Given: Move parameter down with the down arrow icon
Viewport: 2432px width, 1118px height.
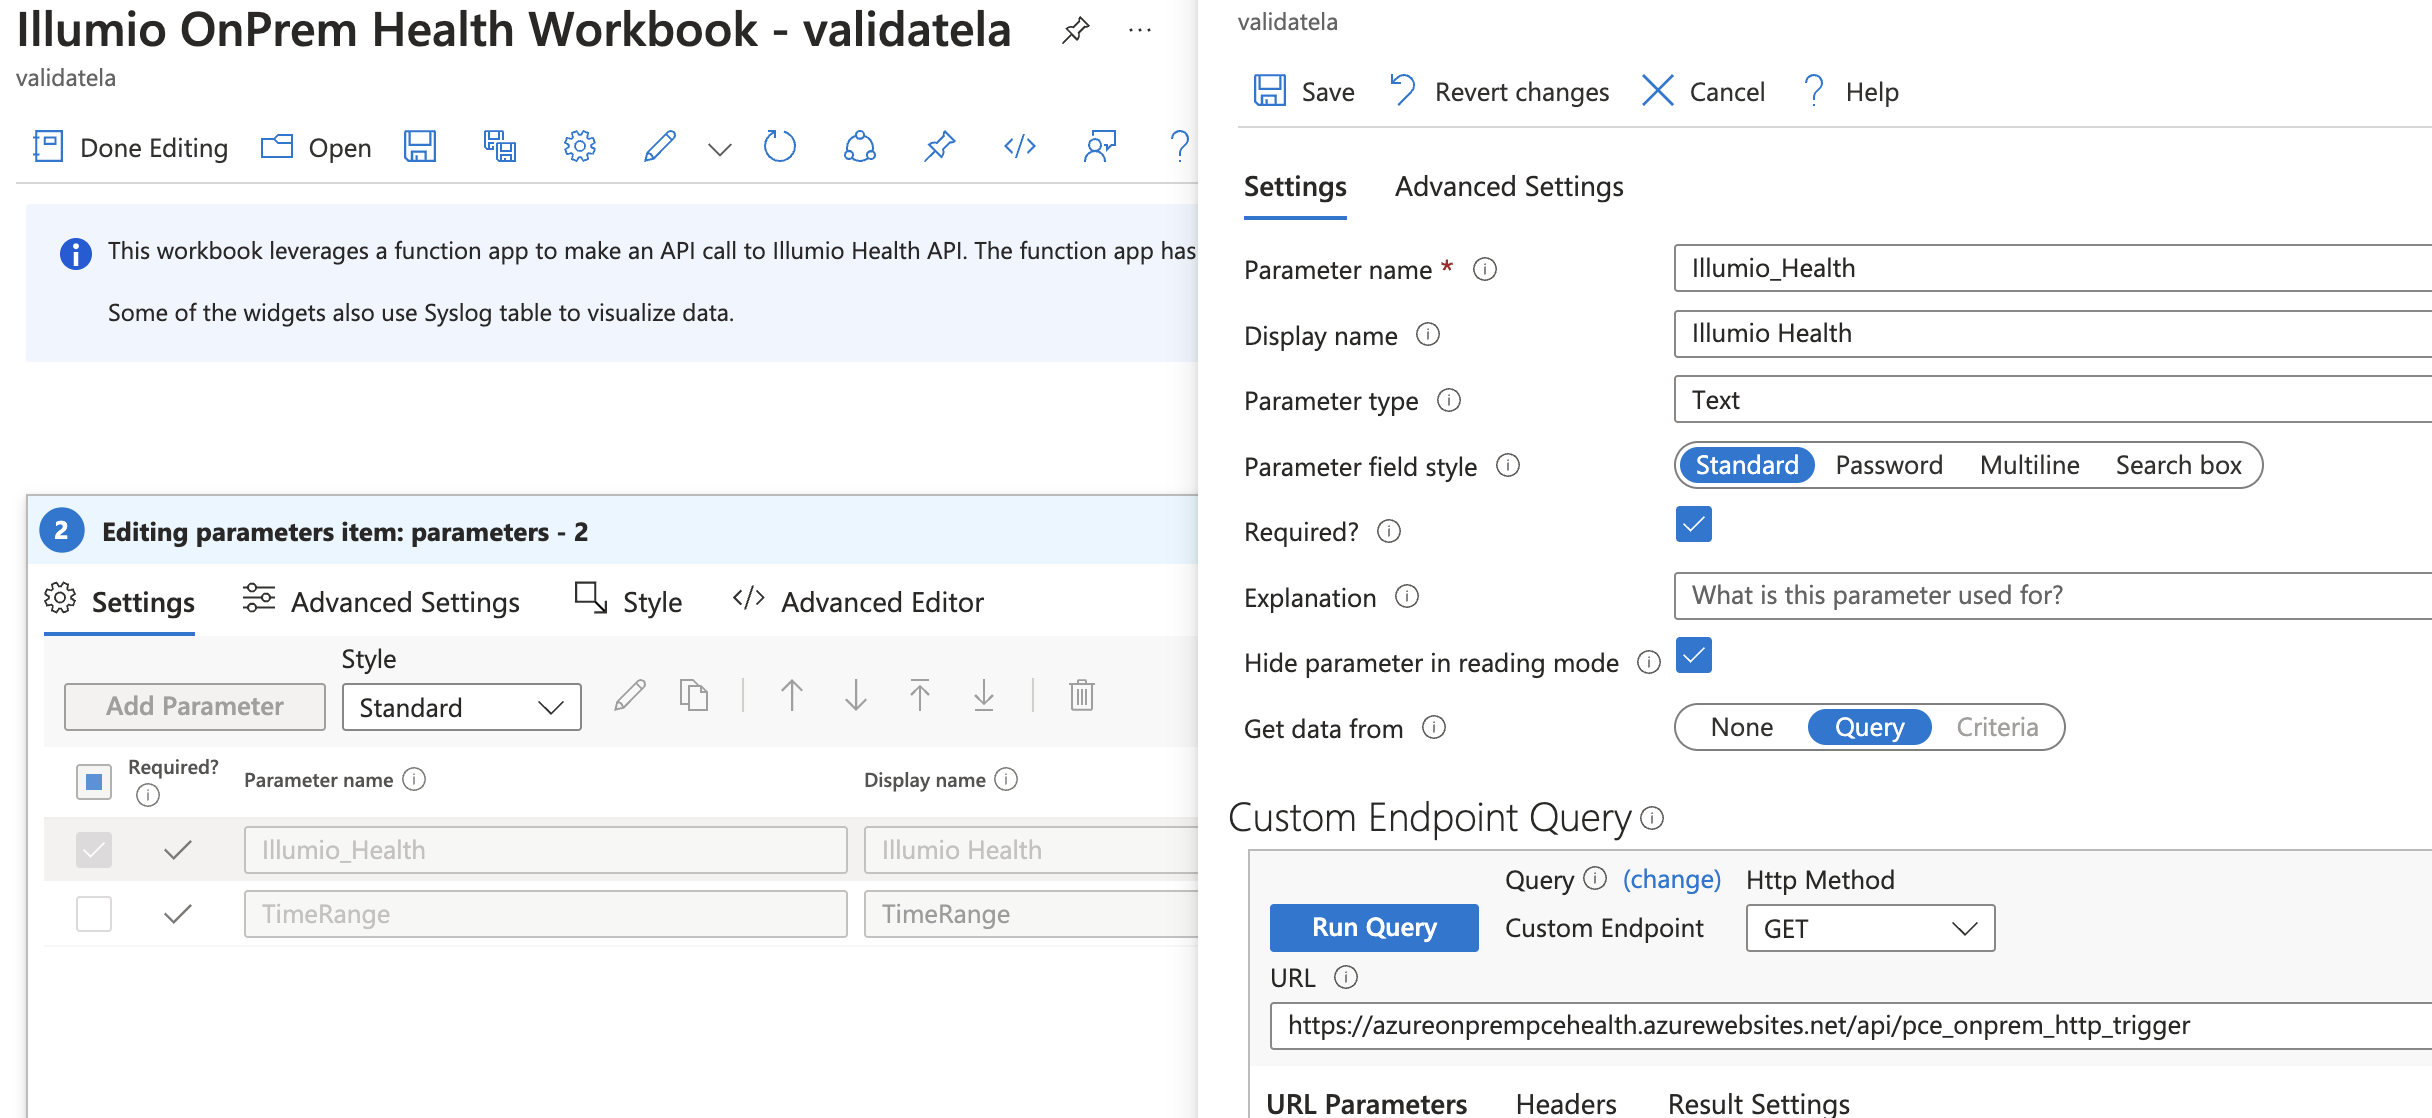Looking at the screenshot, I should click(x=856, y=695).
